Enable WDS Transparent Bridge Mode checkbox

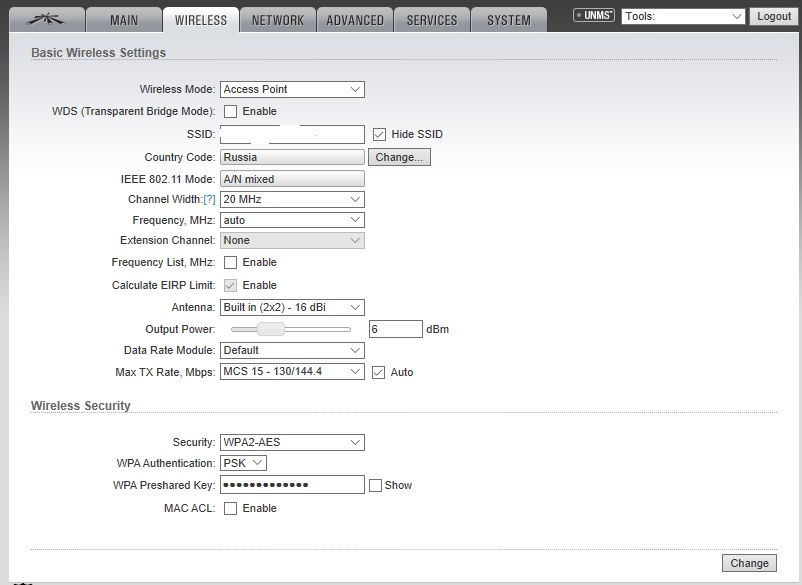coord(231,111)
